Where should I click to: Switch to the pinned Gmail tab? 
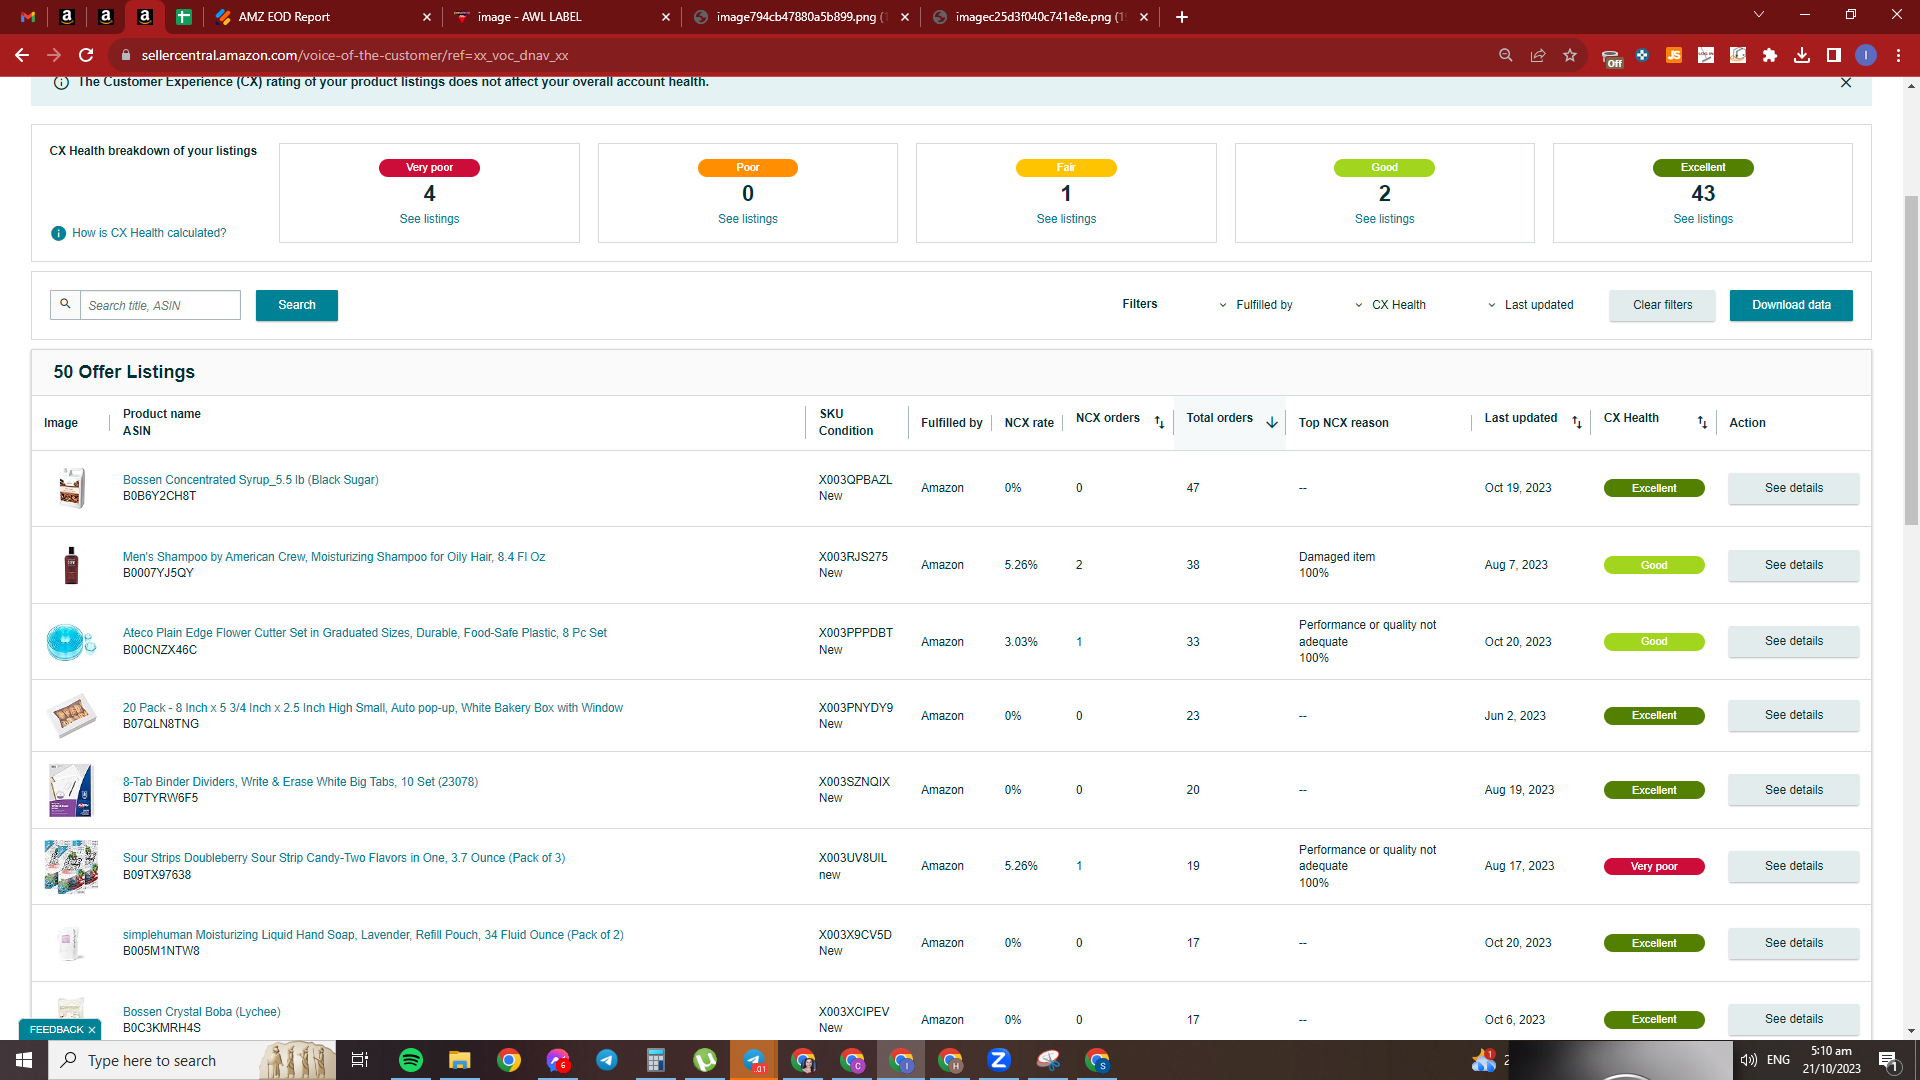point(28,17)
